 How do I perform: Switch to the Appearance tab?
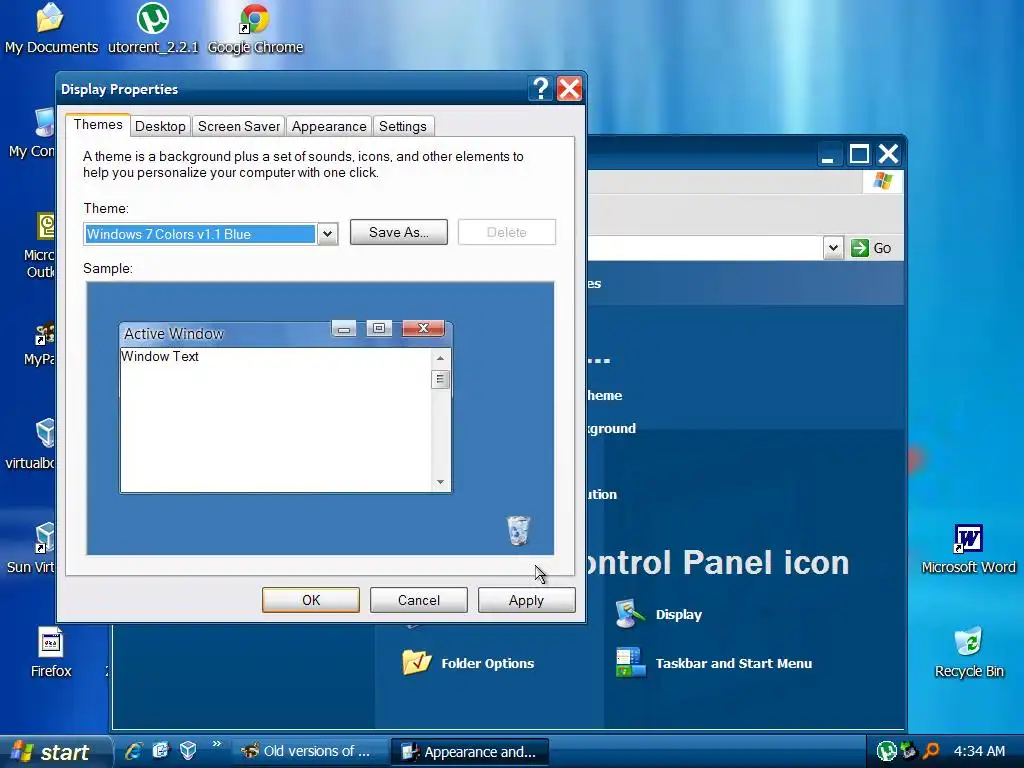[x=328, y=127]
